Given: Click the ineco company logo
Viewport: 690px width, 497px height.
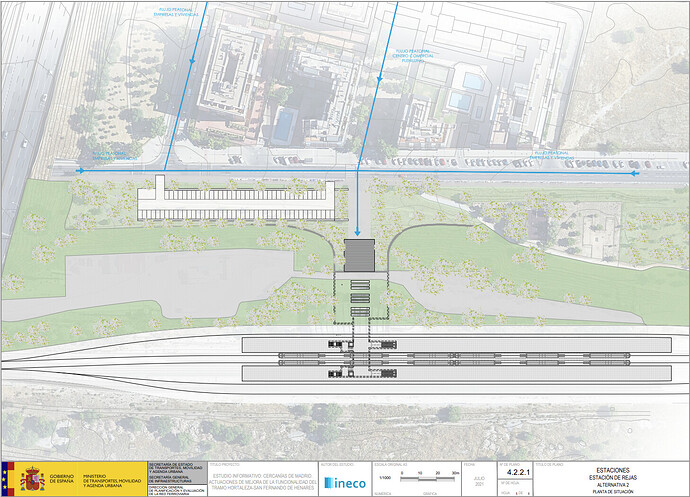Looking at the screenshot, I should pyautogui.click(x=345, y=483).
